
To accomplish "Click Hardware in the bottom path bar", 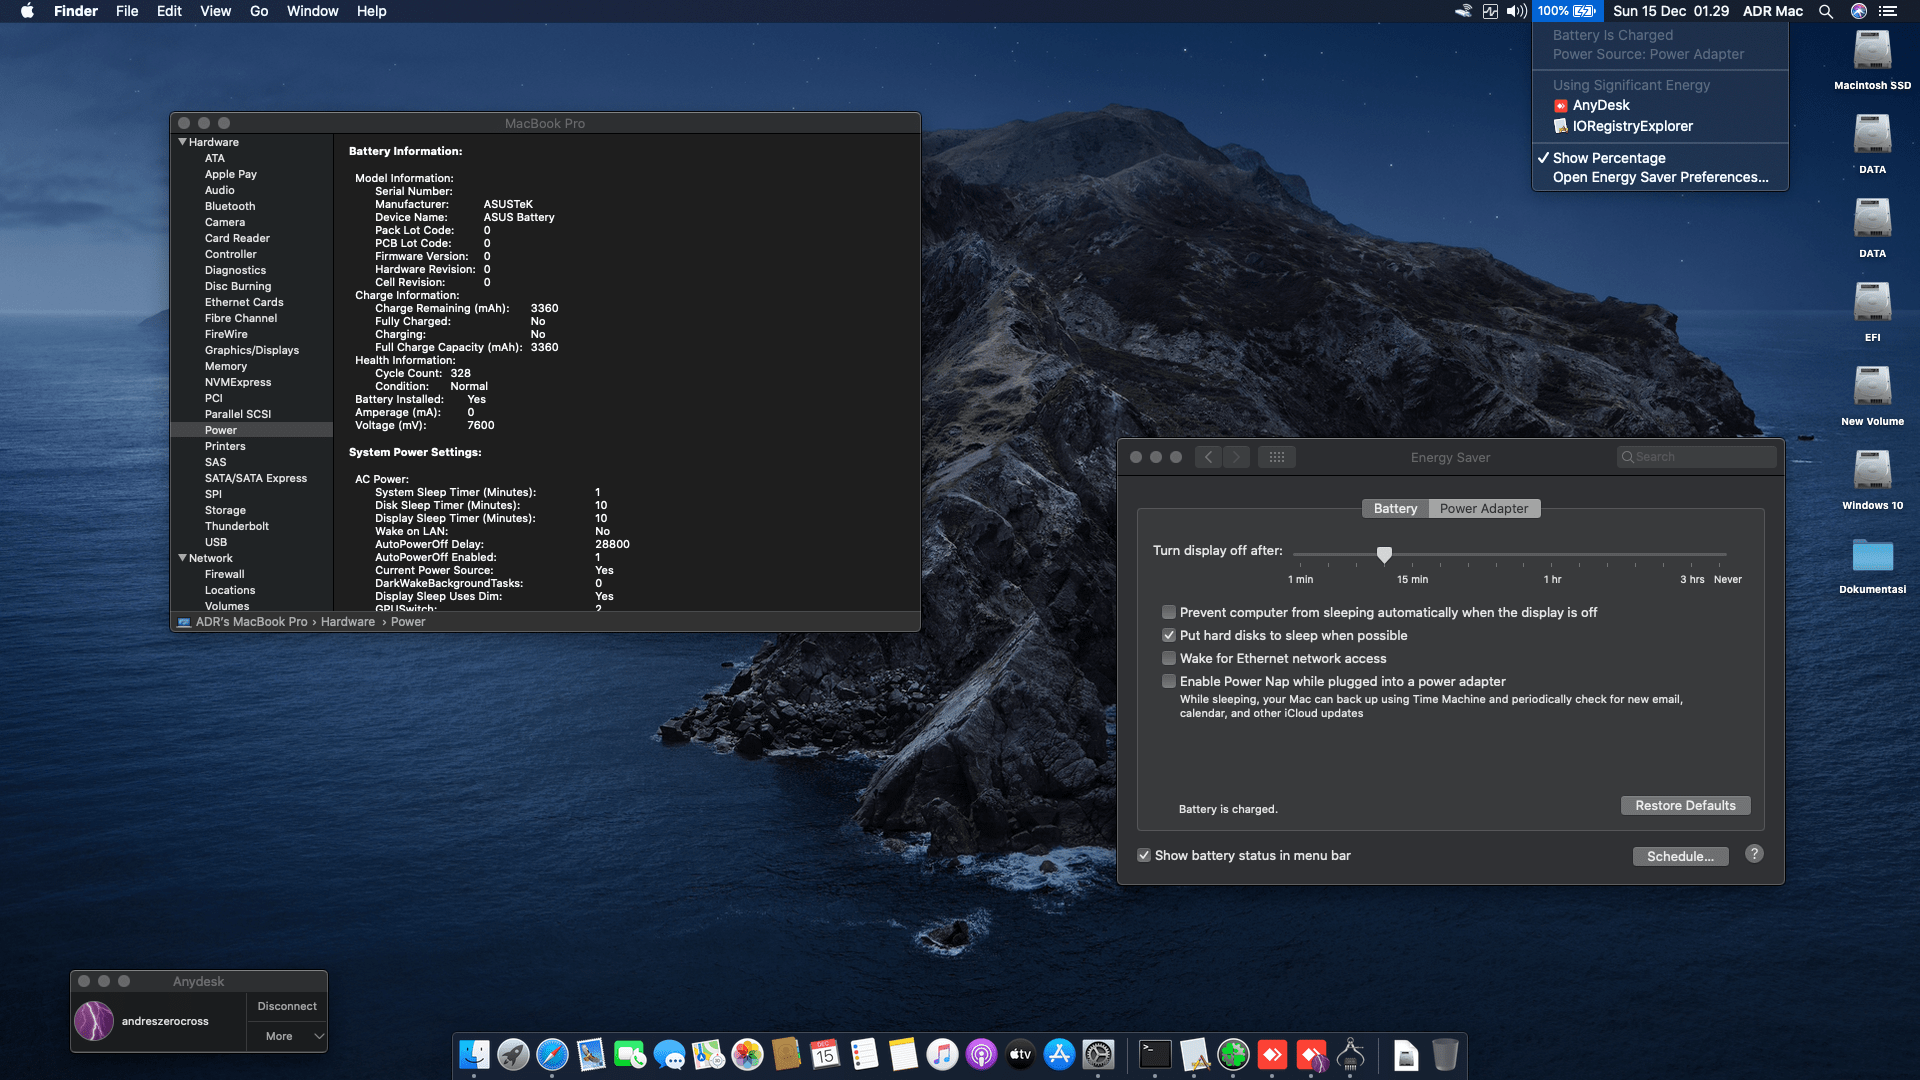I will (348, 622).
